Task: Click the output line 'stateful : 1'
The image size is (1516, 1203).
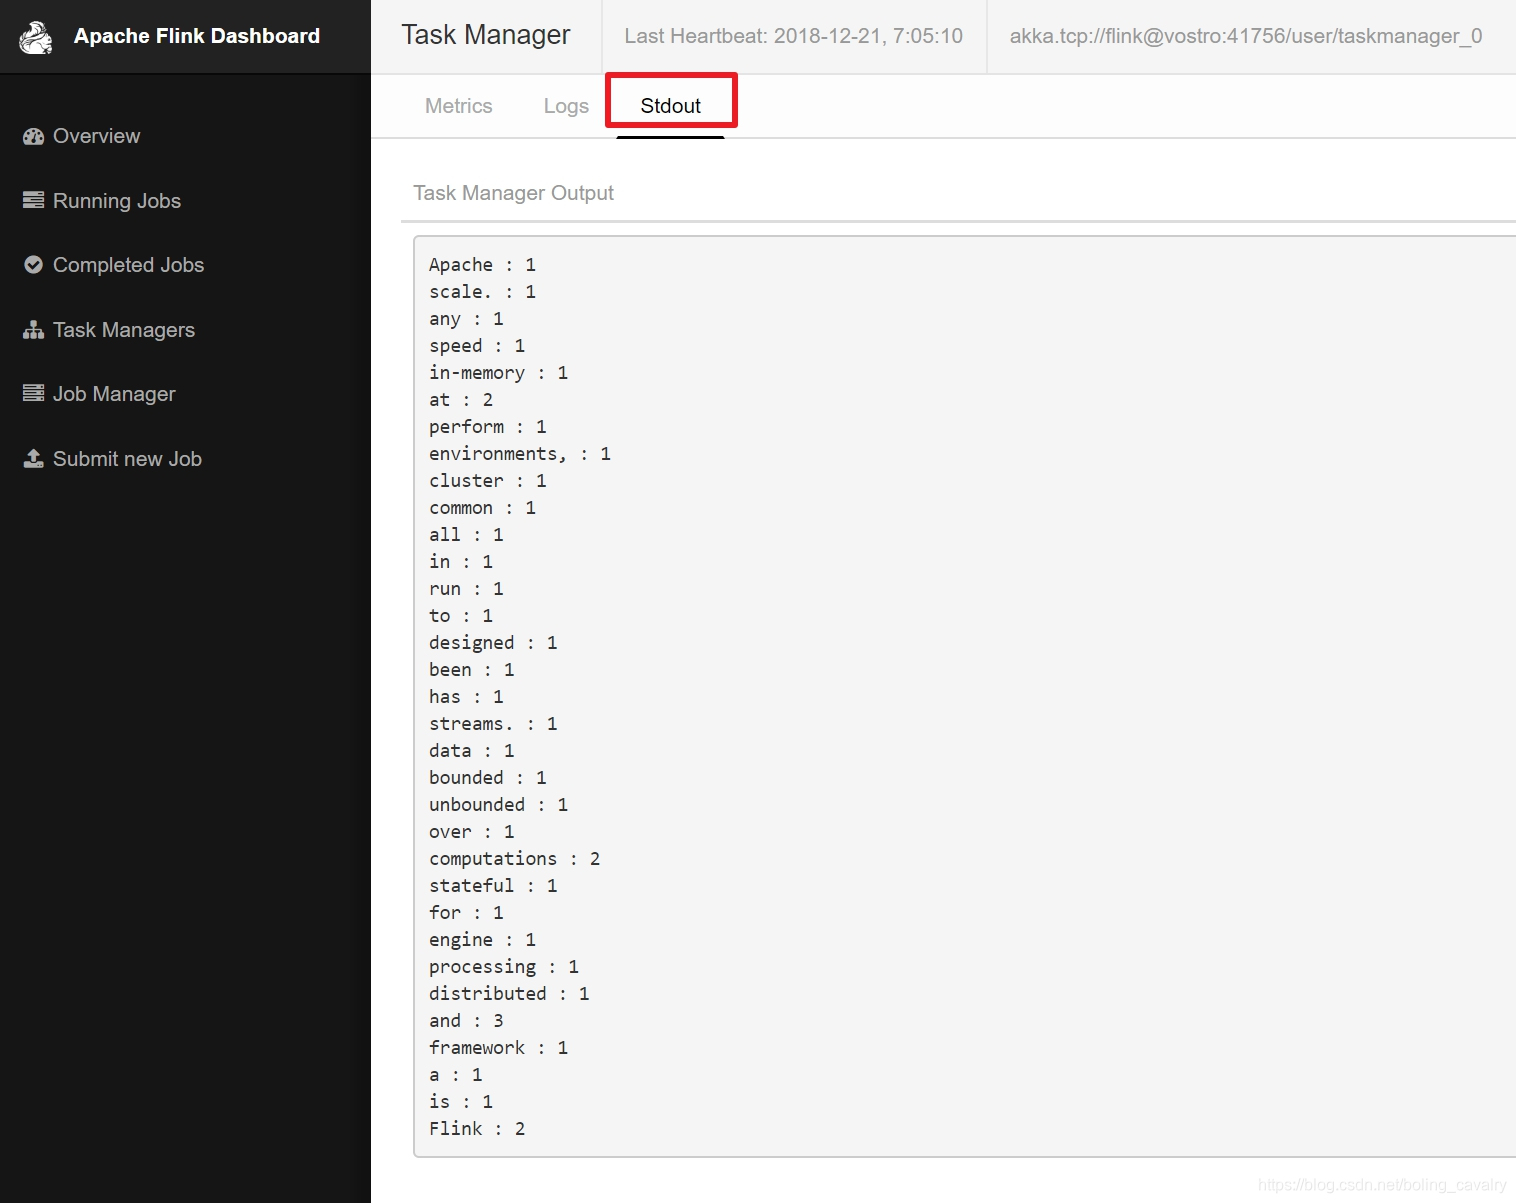Action: point(494,886)
